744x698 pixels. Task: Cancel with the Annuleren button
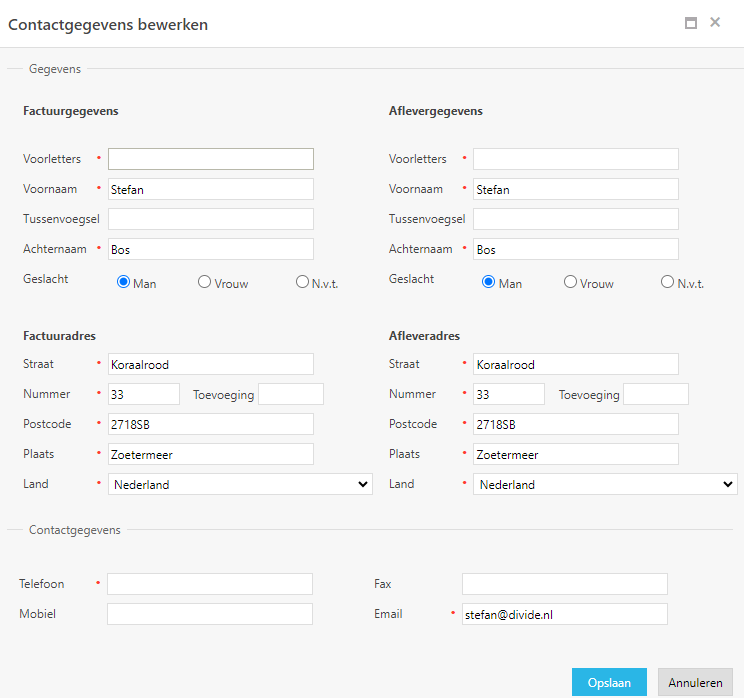(x=695, y=682)
